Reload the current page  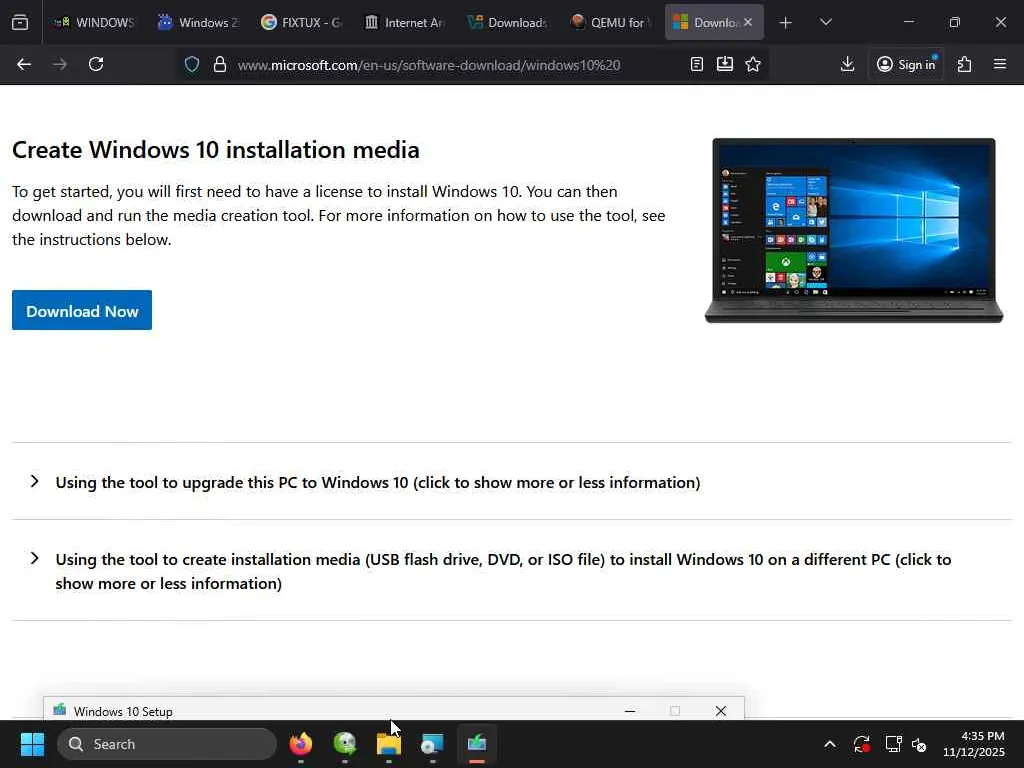point(96,64)
